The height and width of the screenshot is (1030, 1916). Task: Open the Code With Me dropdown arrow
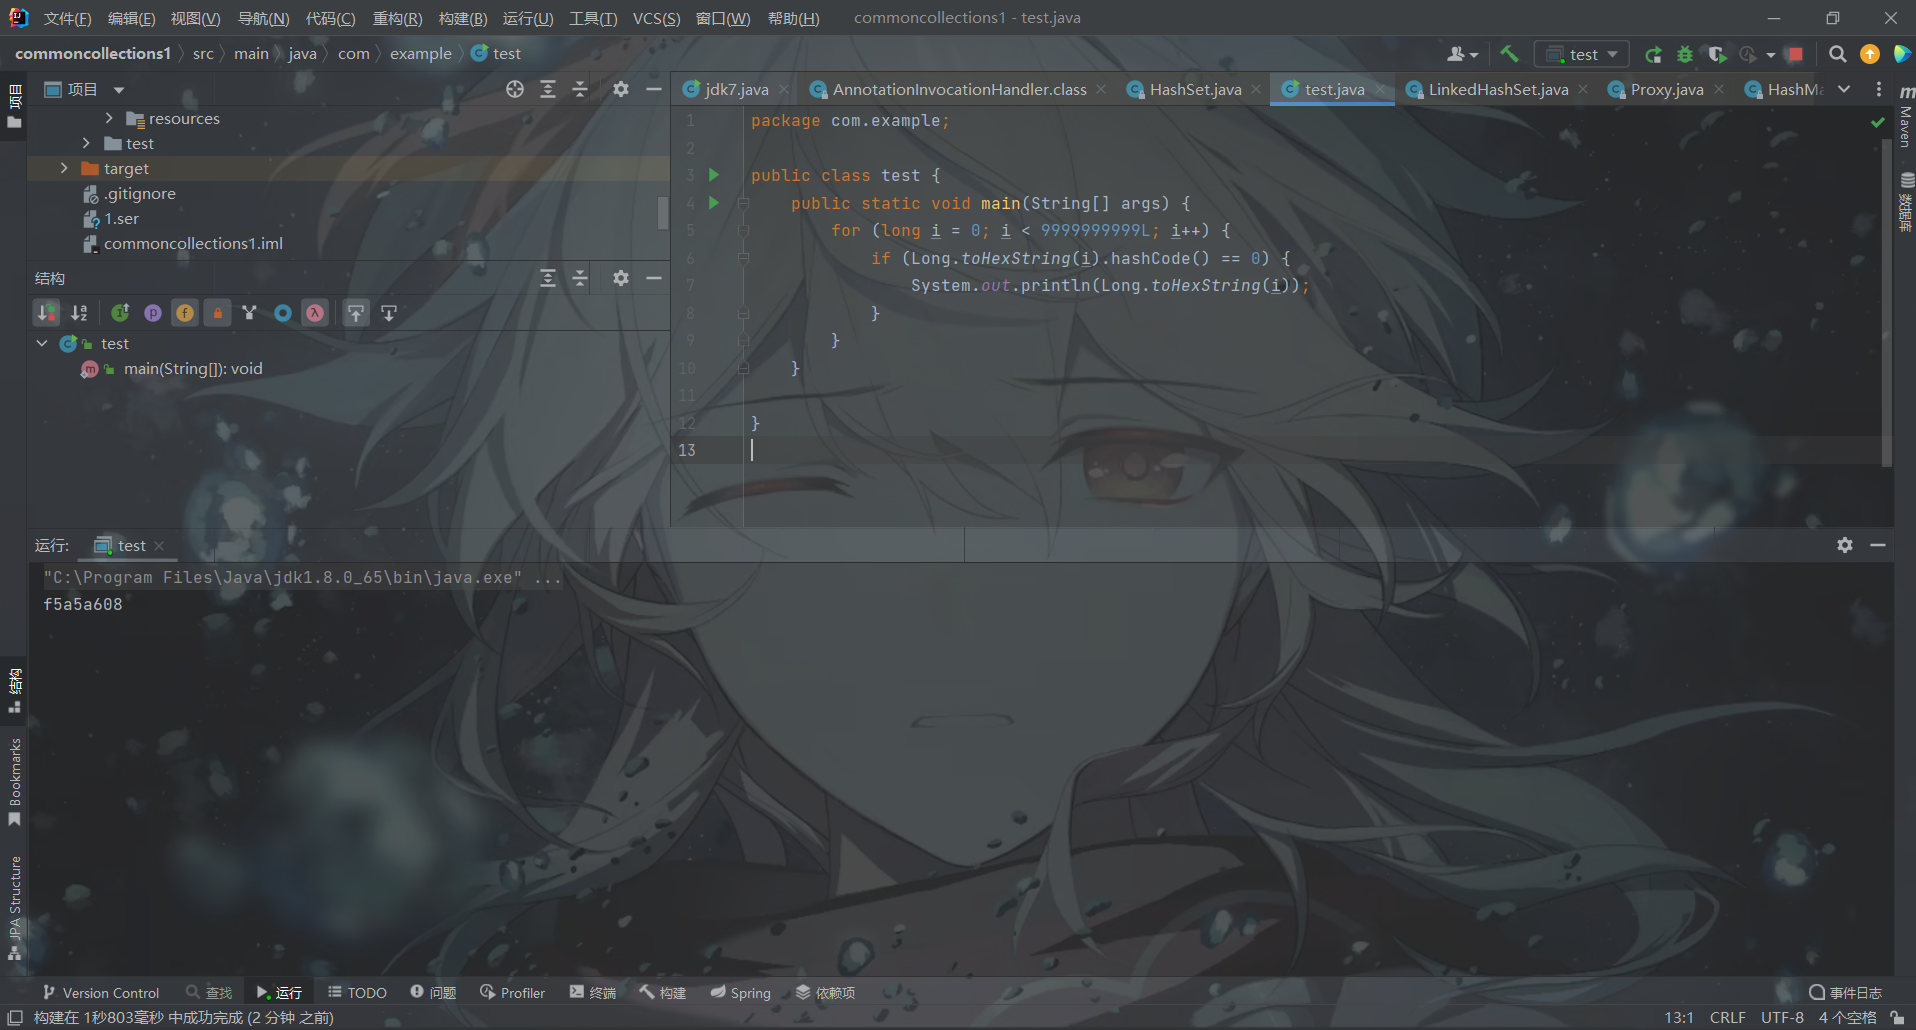[1474, 55]
